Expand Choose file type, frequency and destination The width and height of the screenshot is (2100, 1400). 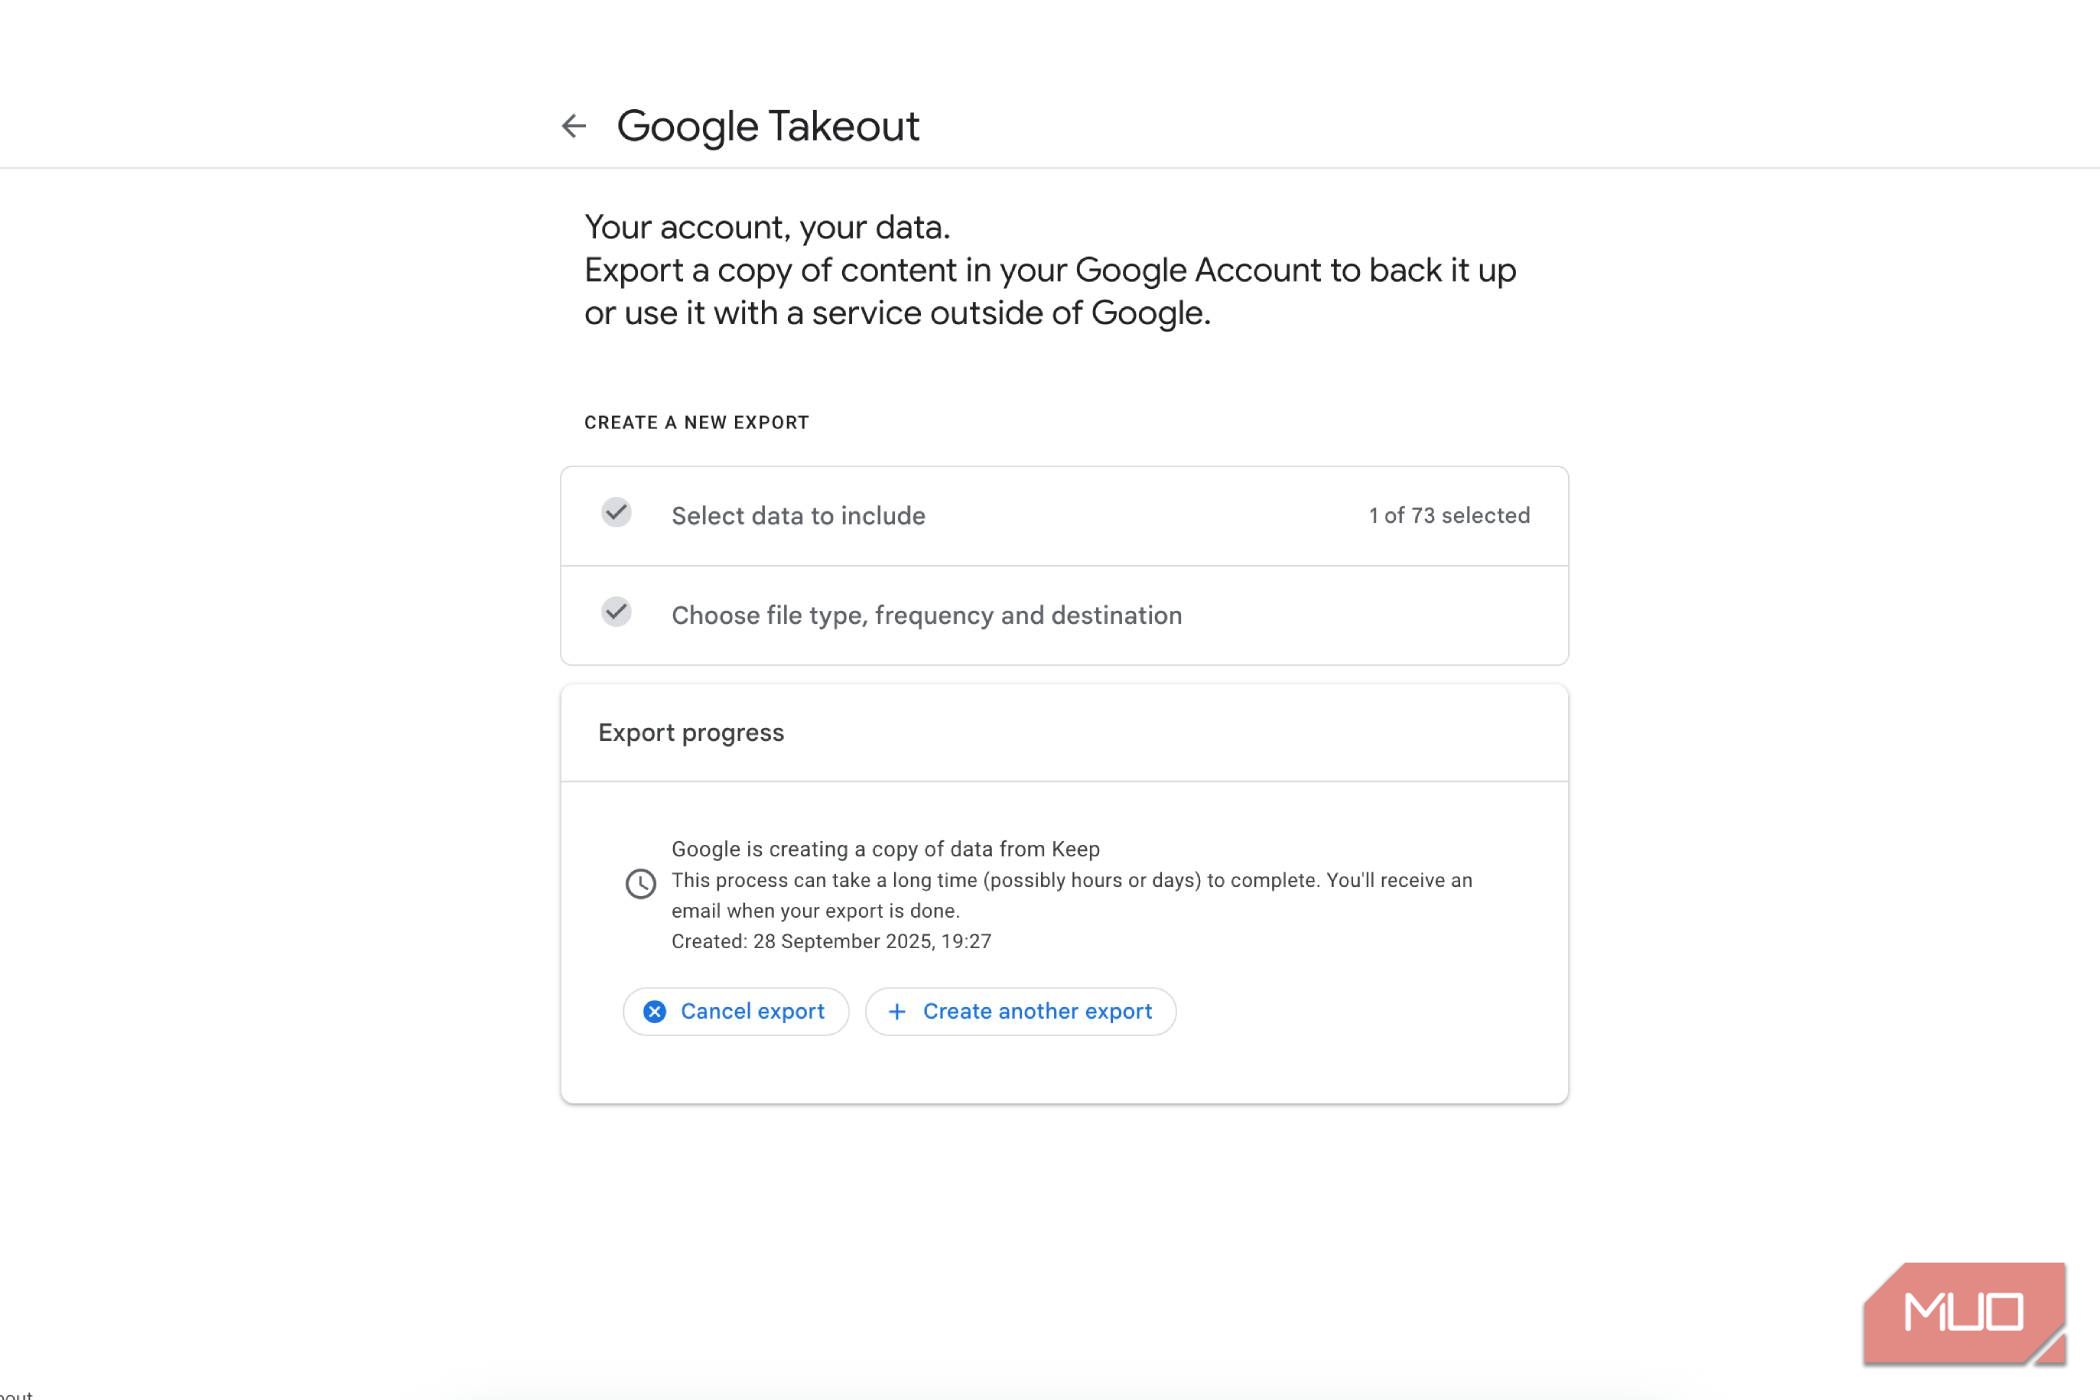(x=926, y=616)
